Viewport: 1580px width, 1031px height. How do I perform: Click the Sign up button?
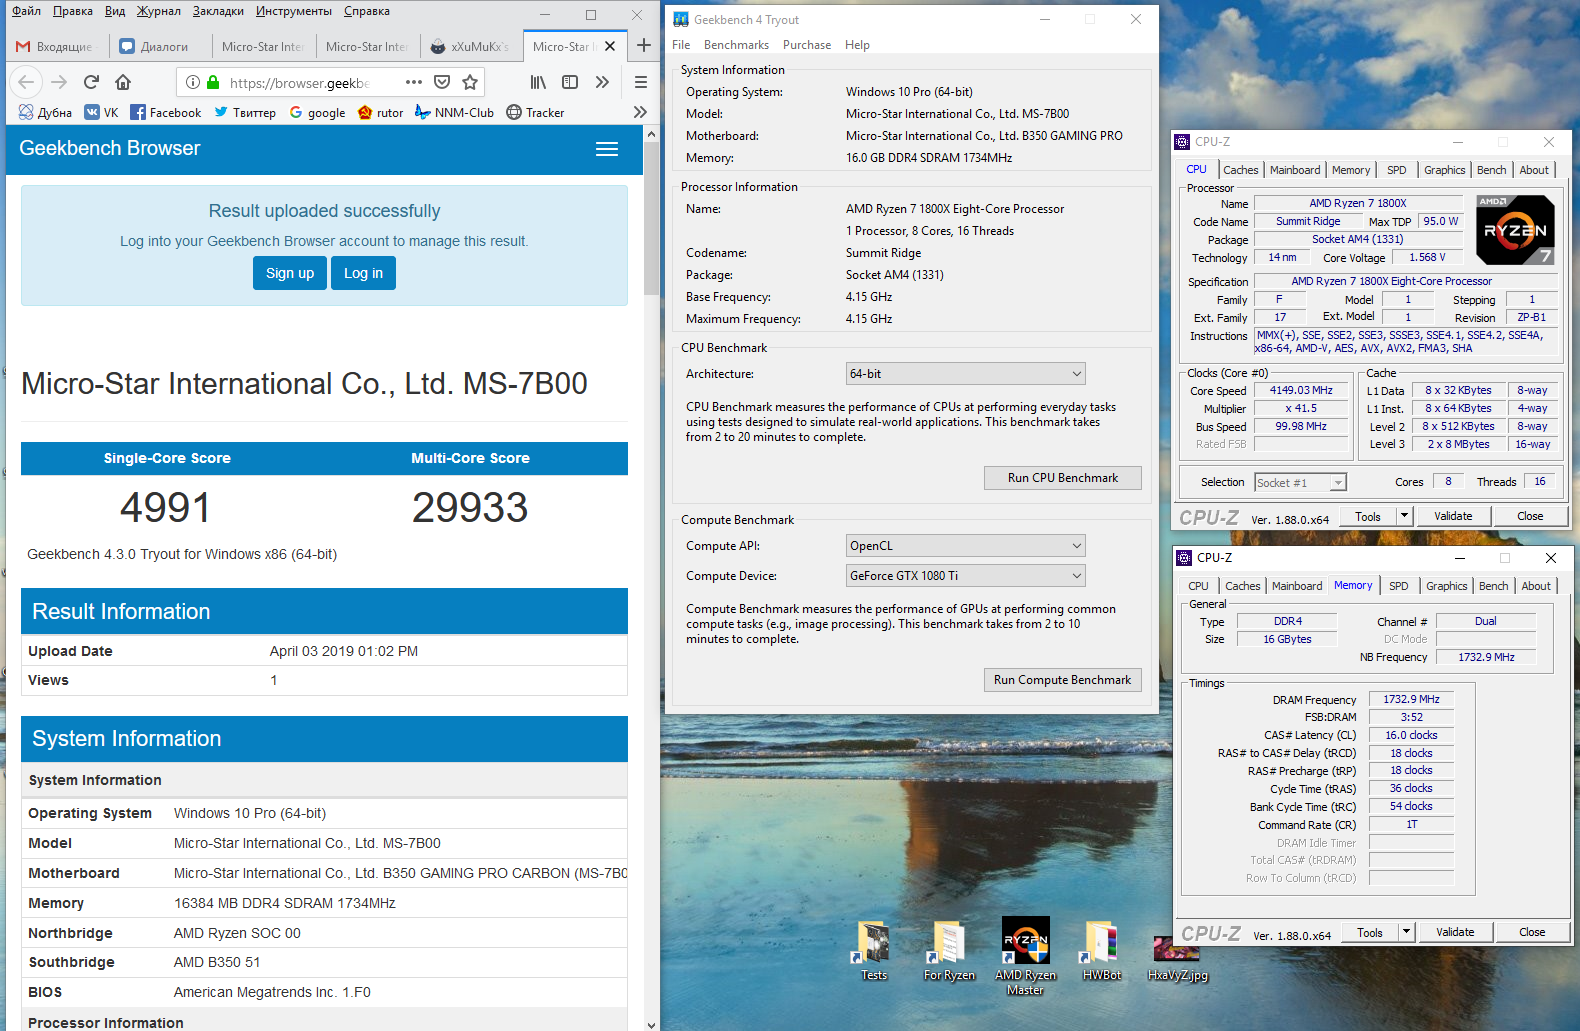pyautogui.click(x=290, y=273)
